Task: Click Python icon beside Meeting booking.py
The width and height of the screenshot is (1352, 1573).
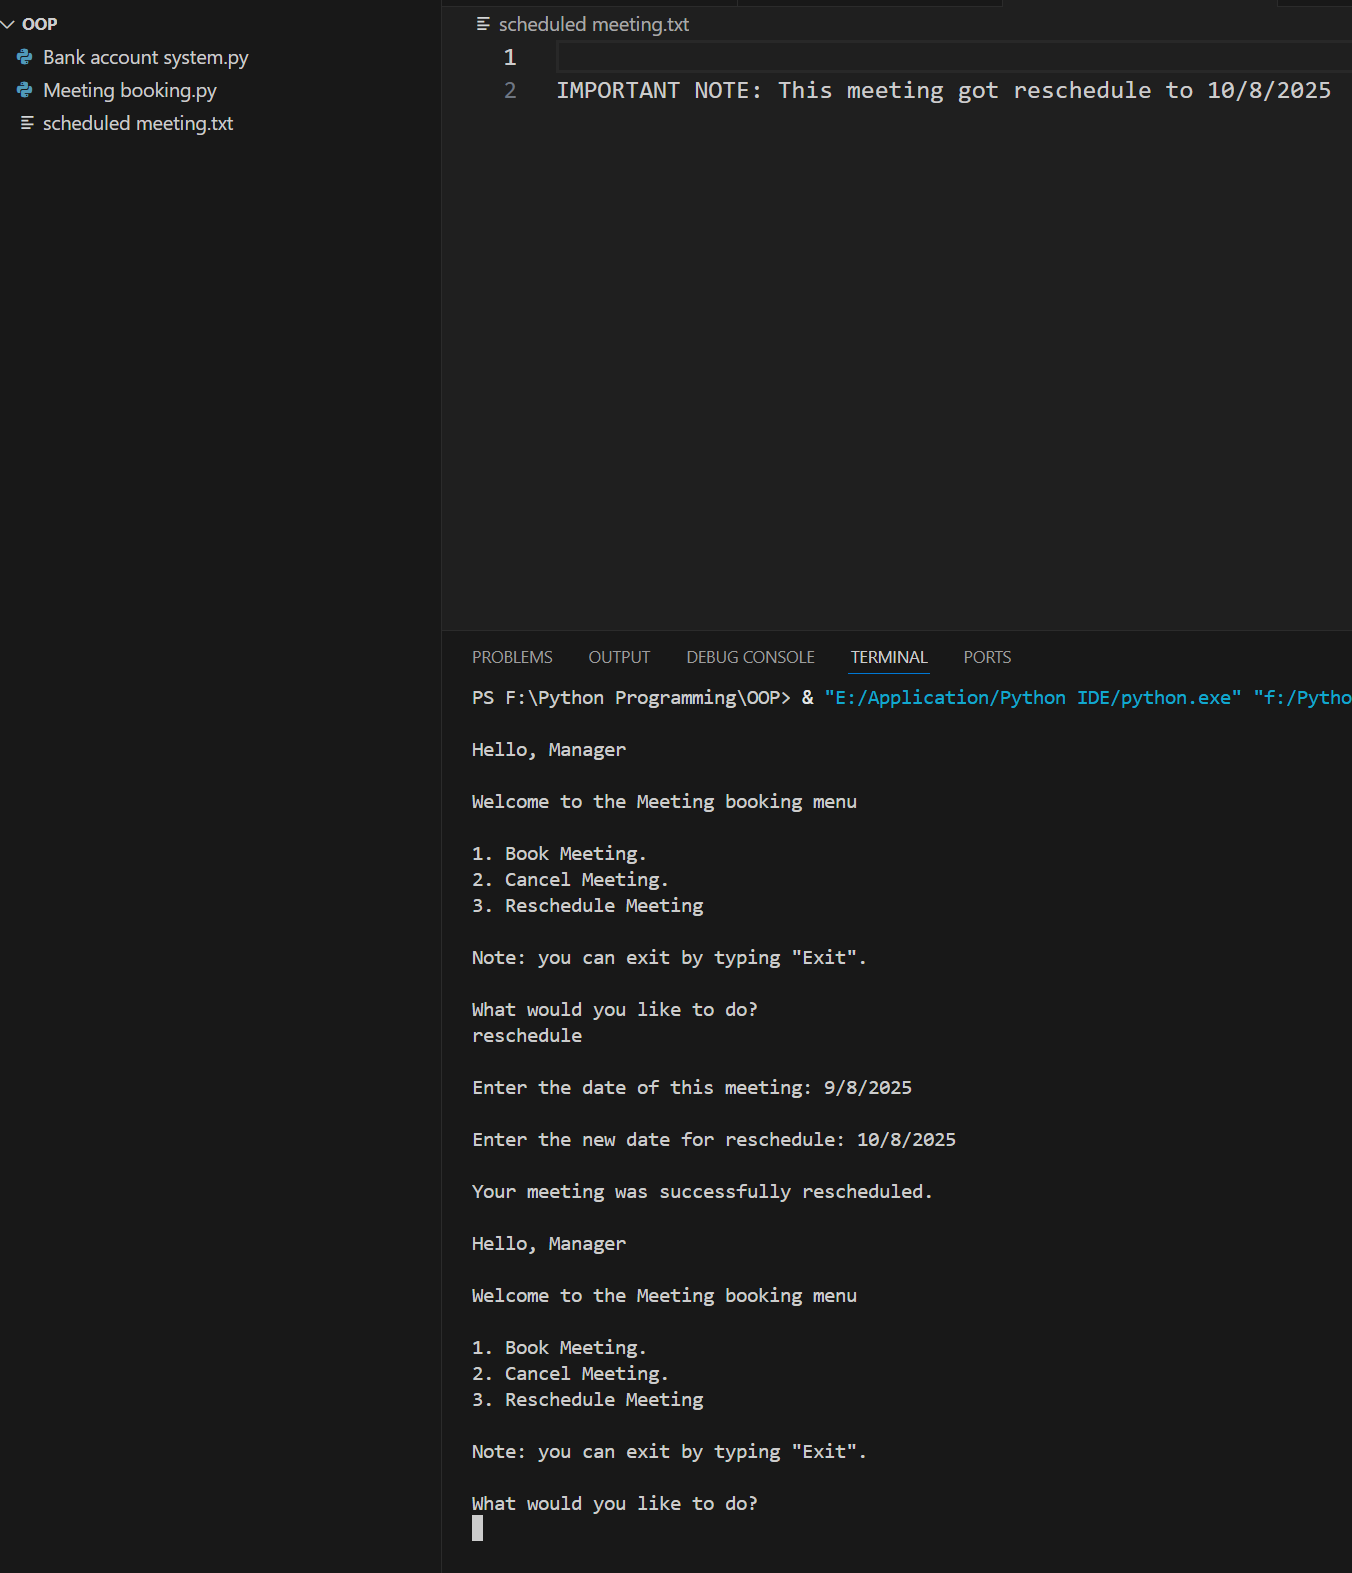Action: tap(25, 91)
